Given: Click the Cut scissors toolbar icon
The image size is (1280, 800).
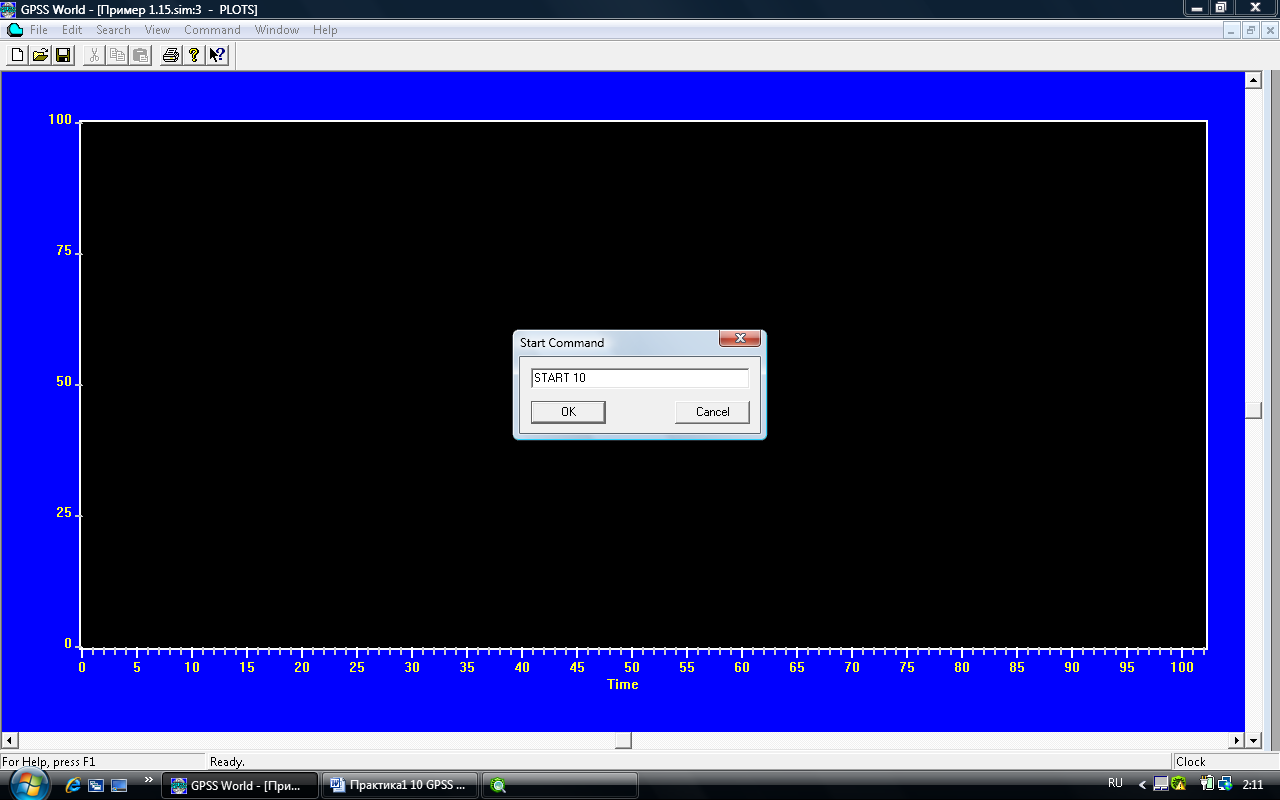Looking at the screenshot, I should coord(94,55).
